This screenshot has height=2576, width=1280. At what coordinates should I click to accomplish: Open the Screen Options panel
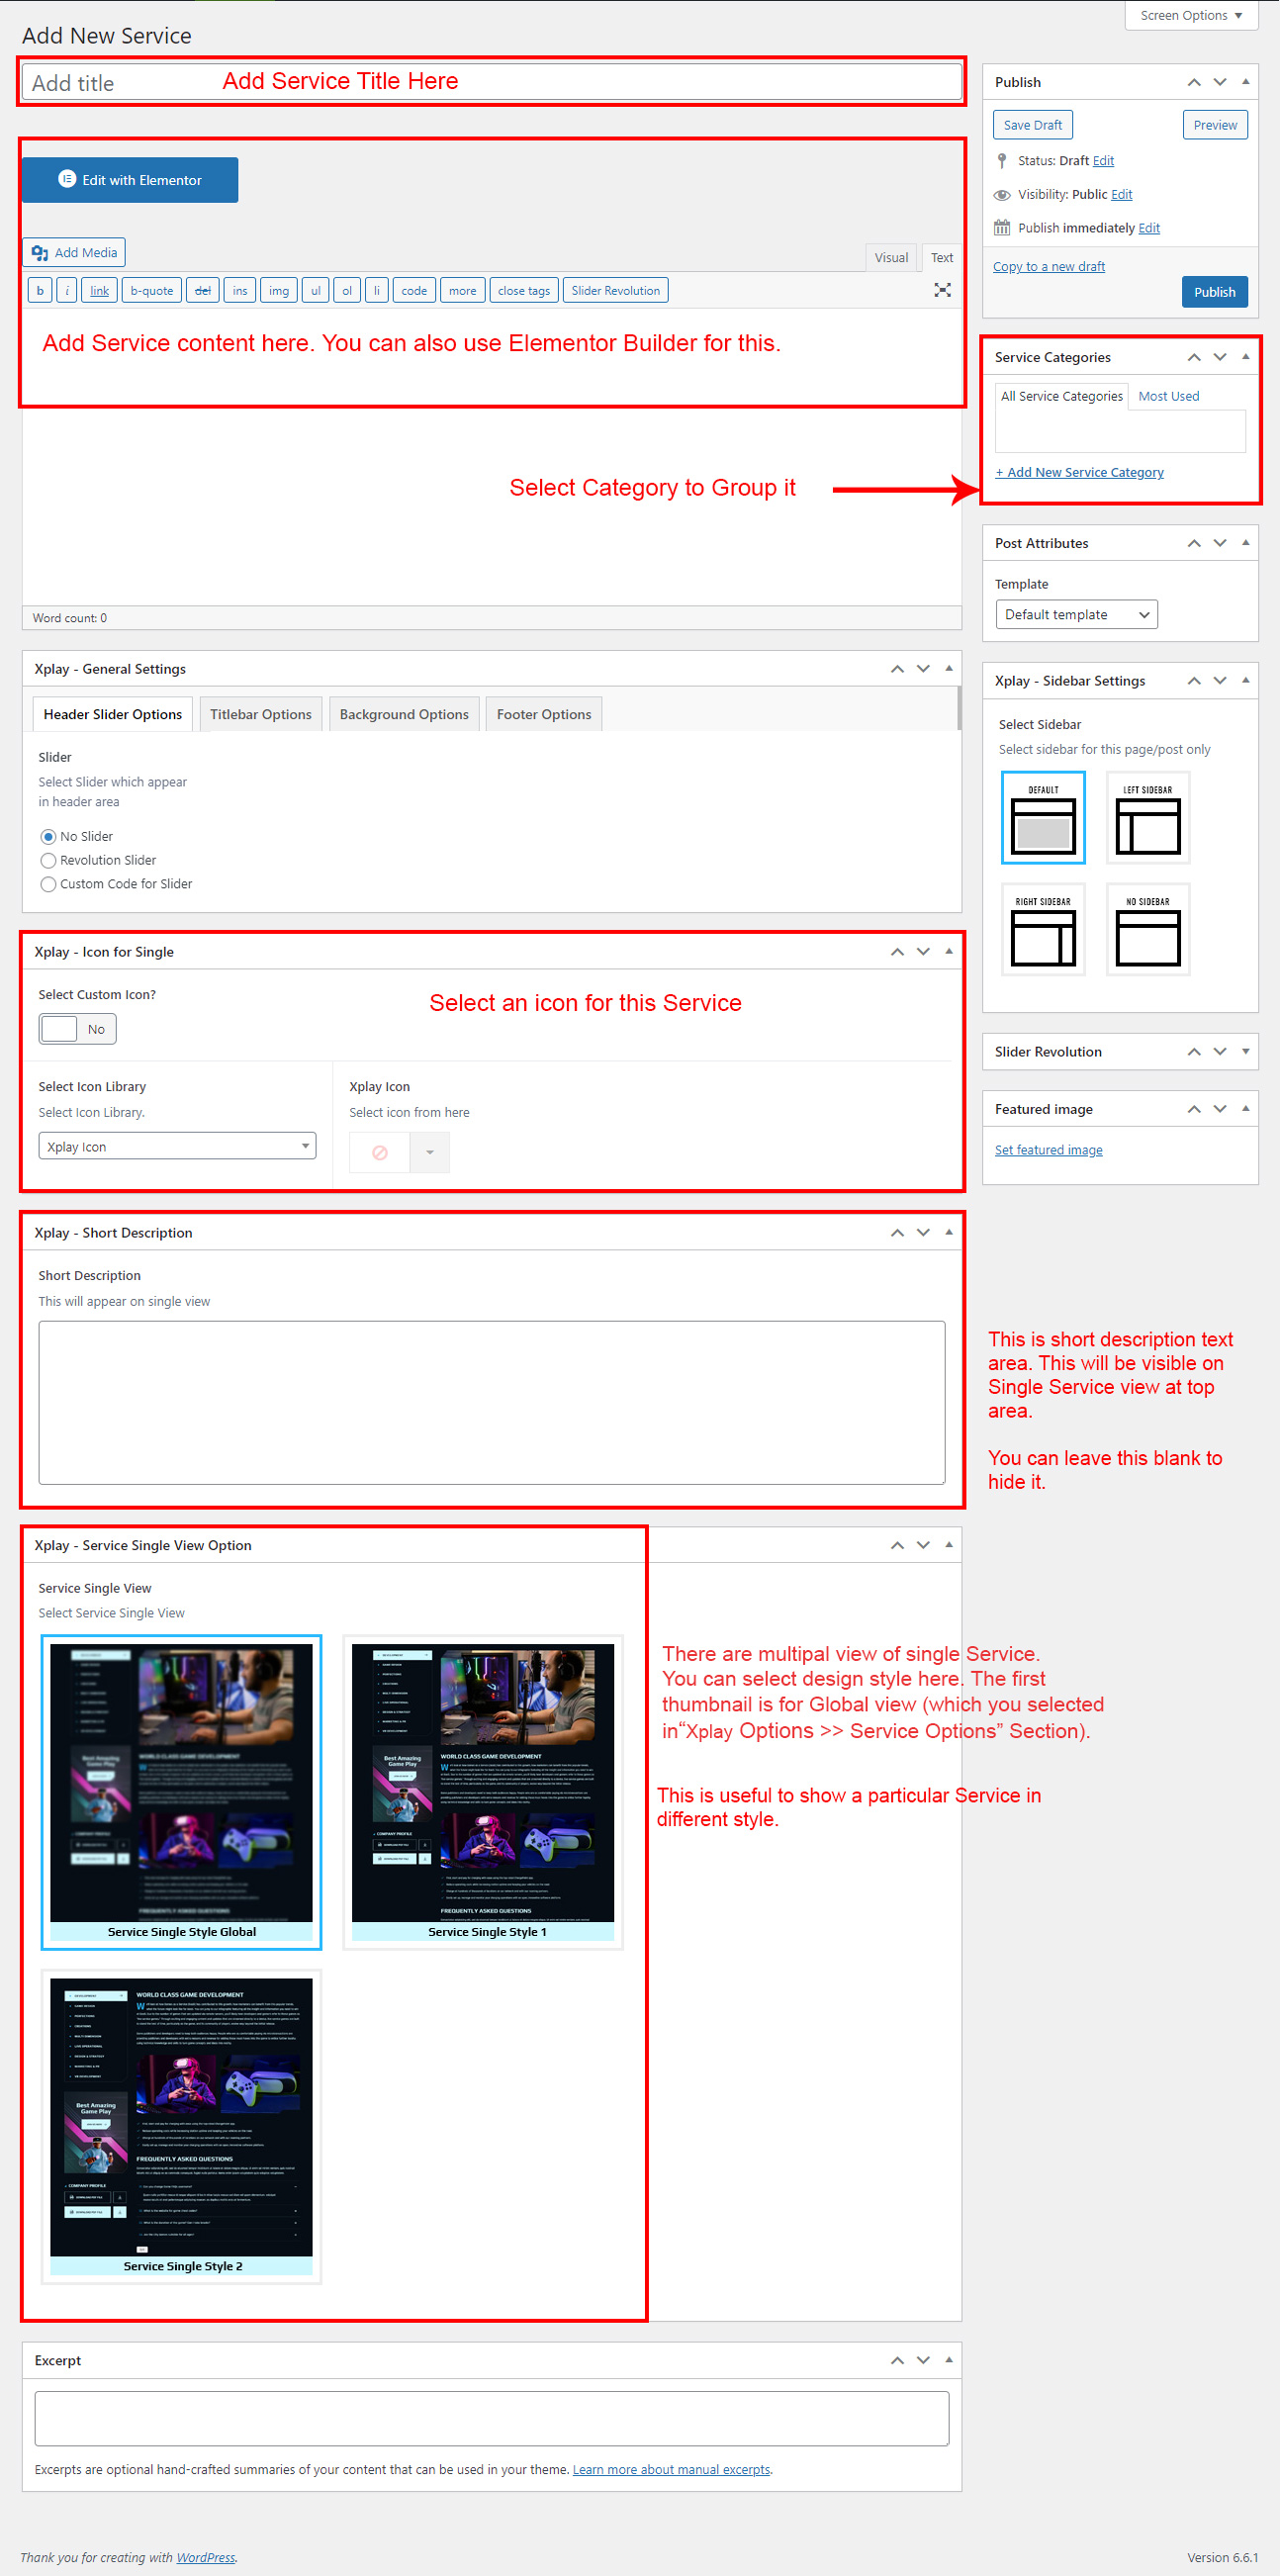(x=1190, y=15)
